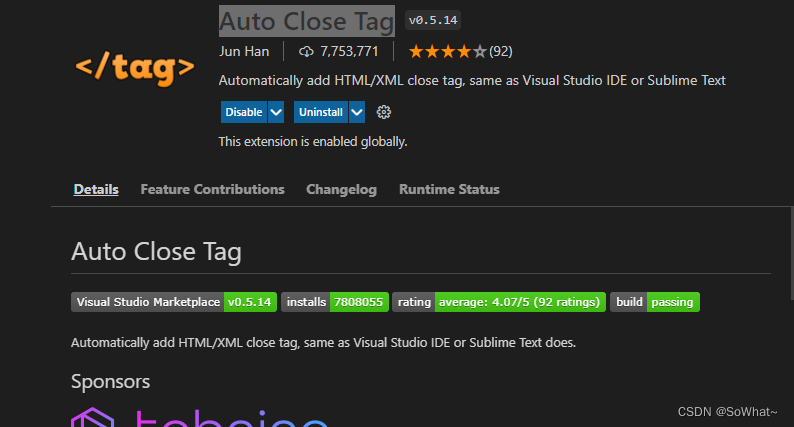Click the v0.5.14 version label in header
The width and height of the screenshot is (794, 427).
(434, 21)
